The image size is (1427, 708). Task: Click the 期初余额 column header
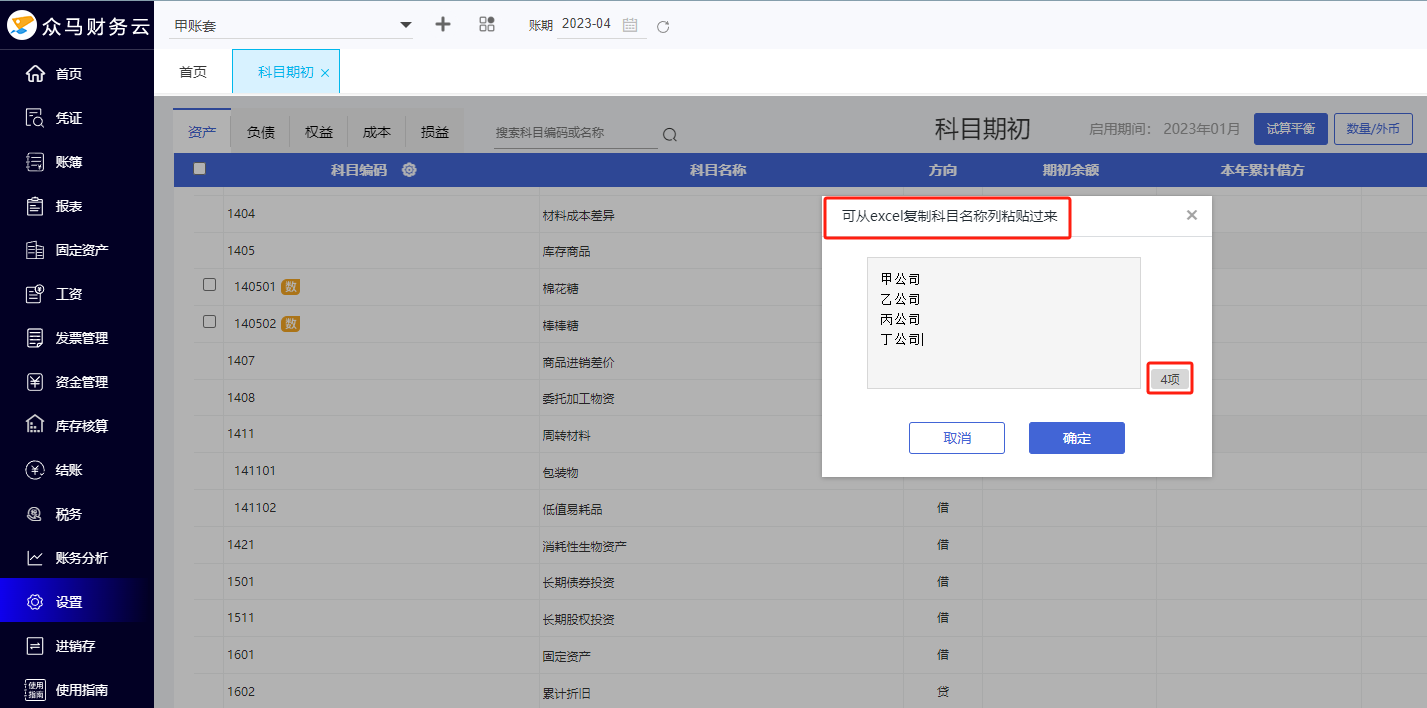click(x=1071, y=170)
